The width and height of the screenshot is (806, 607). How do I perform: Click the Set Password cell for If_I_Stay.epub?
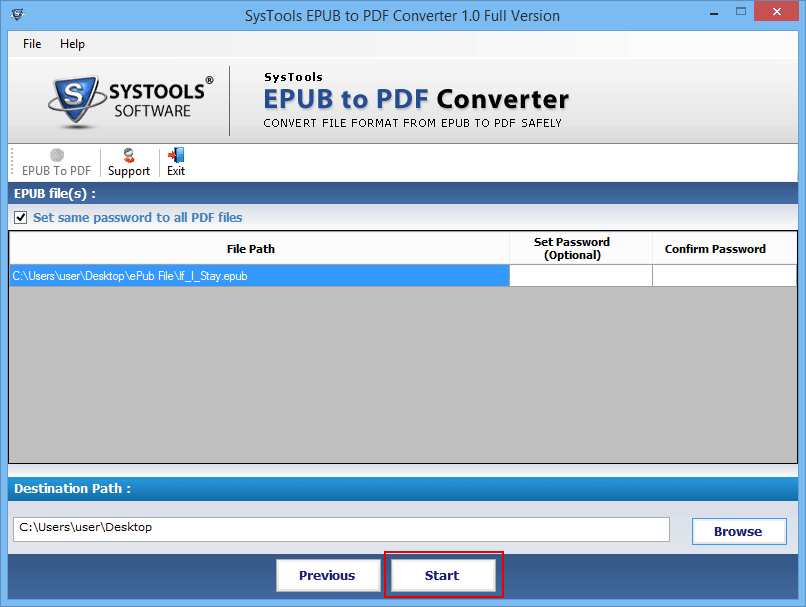pos(581,276)
